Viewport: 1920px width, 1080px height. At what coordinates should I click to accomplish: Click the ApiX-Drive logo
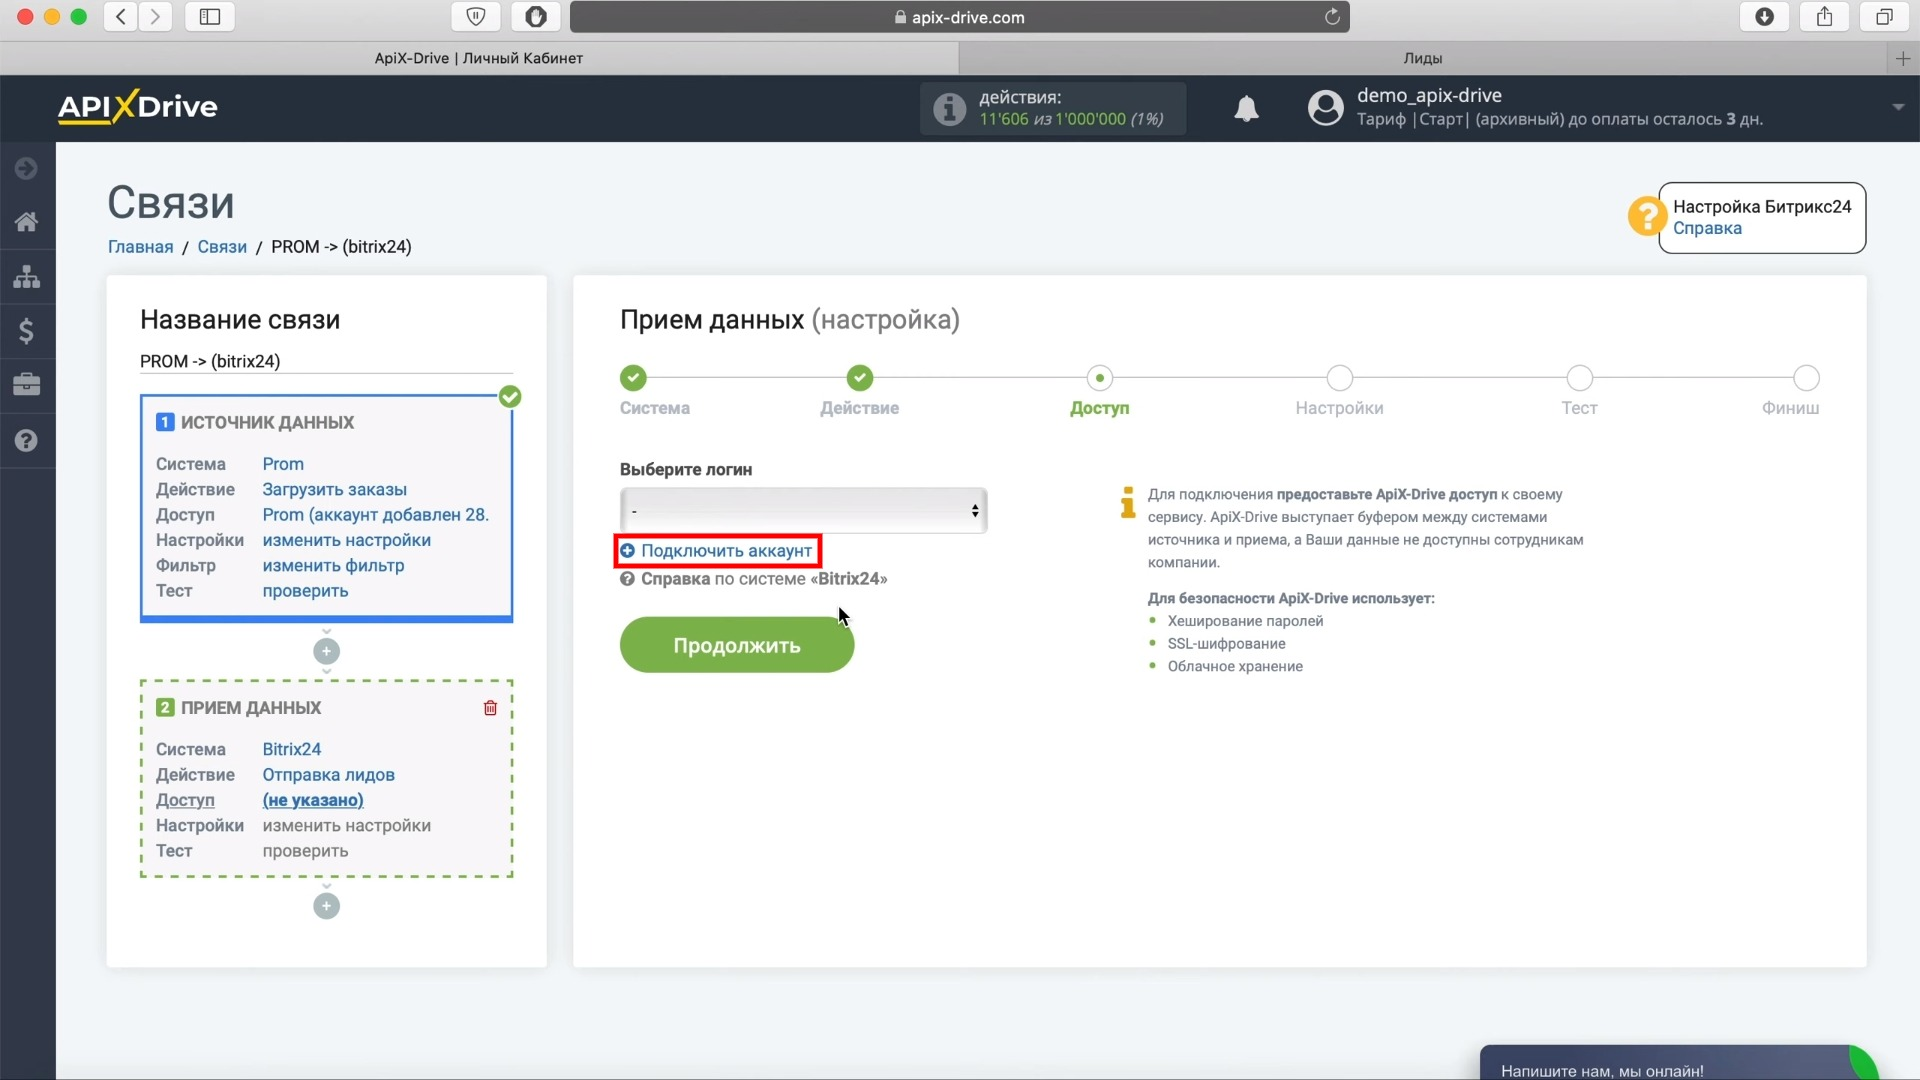[137, 106]
